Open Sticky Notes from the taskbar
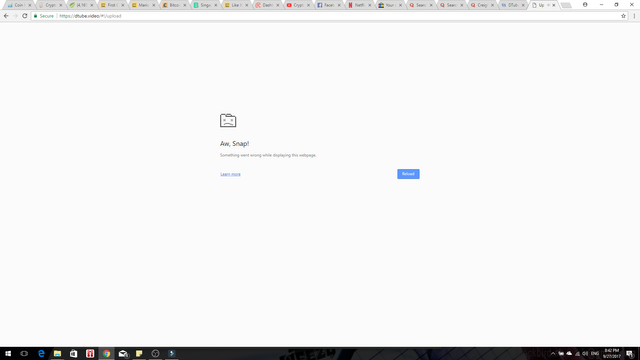This screenshot has height=360, width=640. pos(139,353)
